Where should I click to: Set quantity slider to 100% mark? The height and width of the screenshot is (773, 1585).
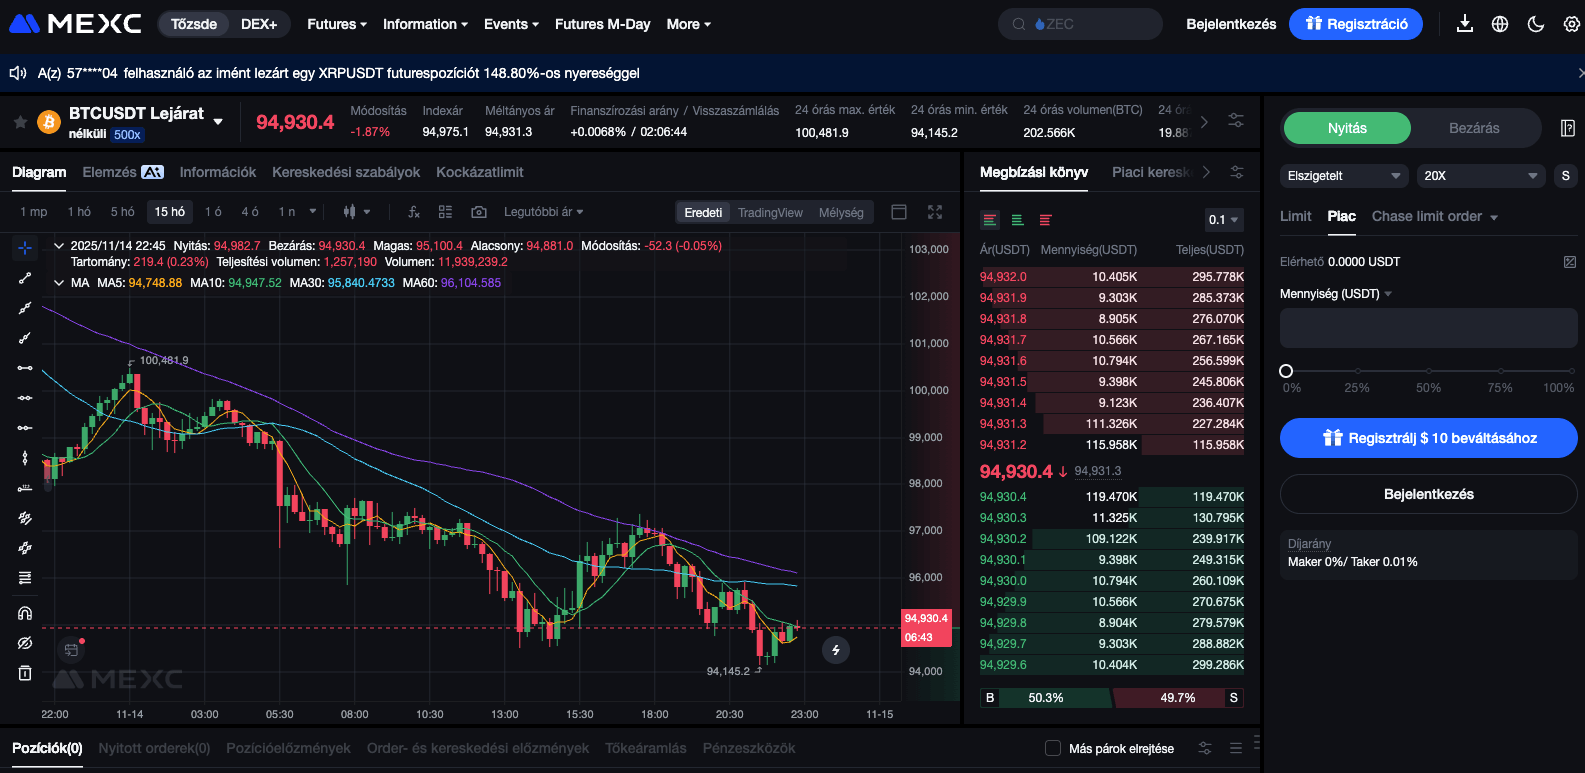point(1572,371)
